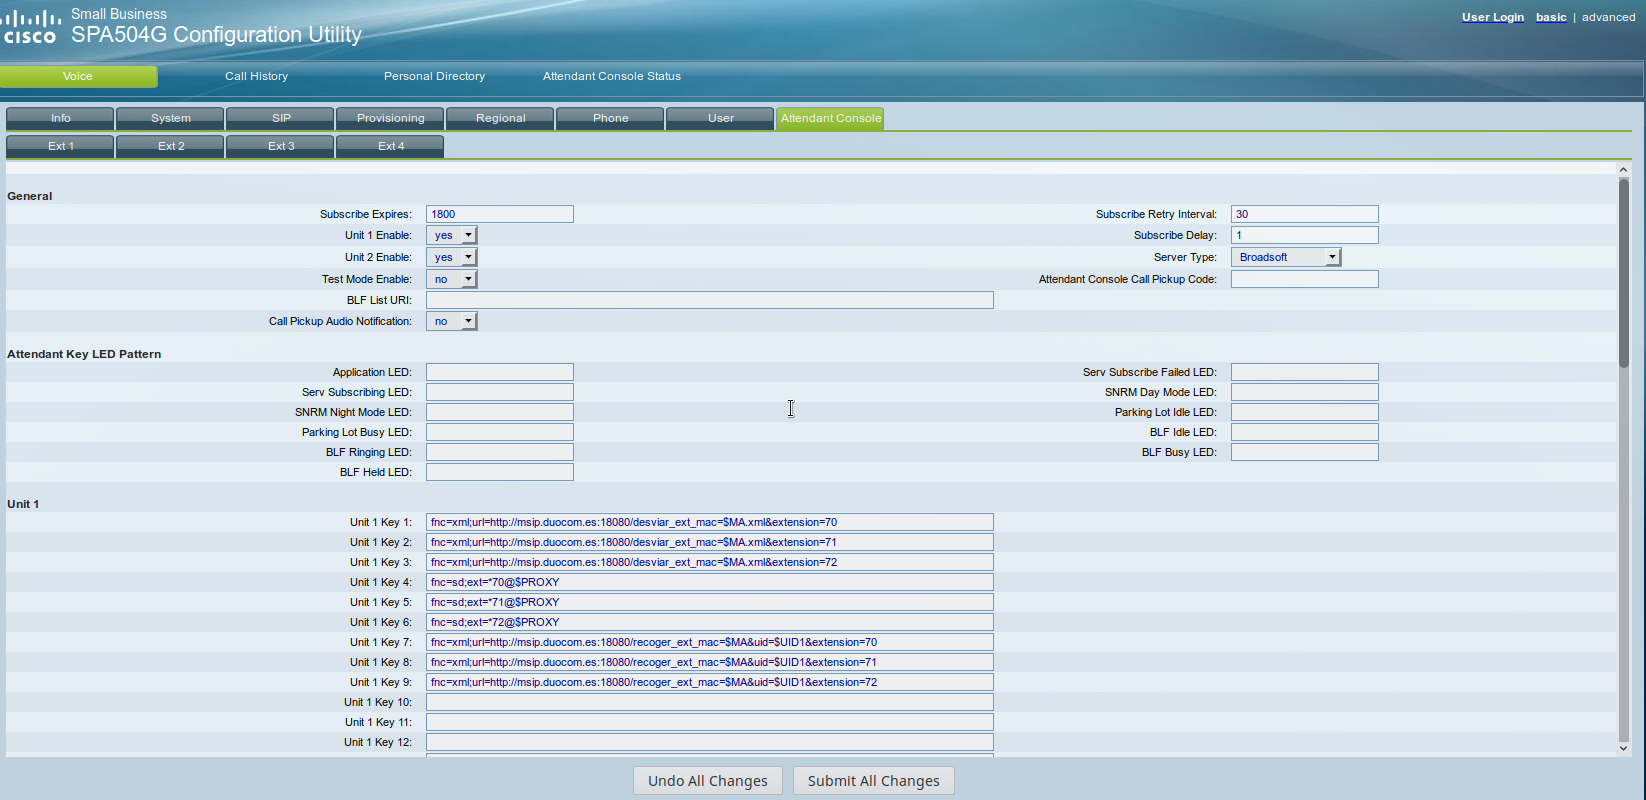Click the Unit 1 Key 10 field
Image resolution: width=1646 pixels, height=800 pixels.
709,702
